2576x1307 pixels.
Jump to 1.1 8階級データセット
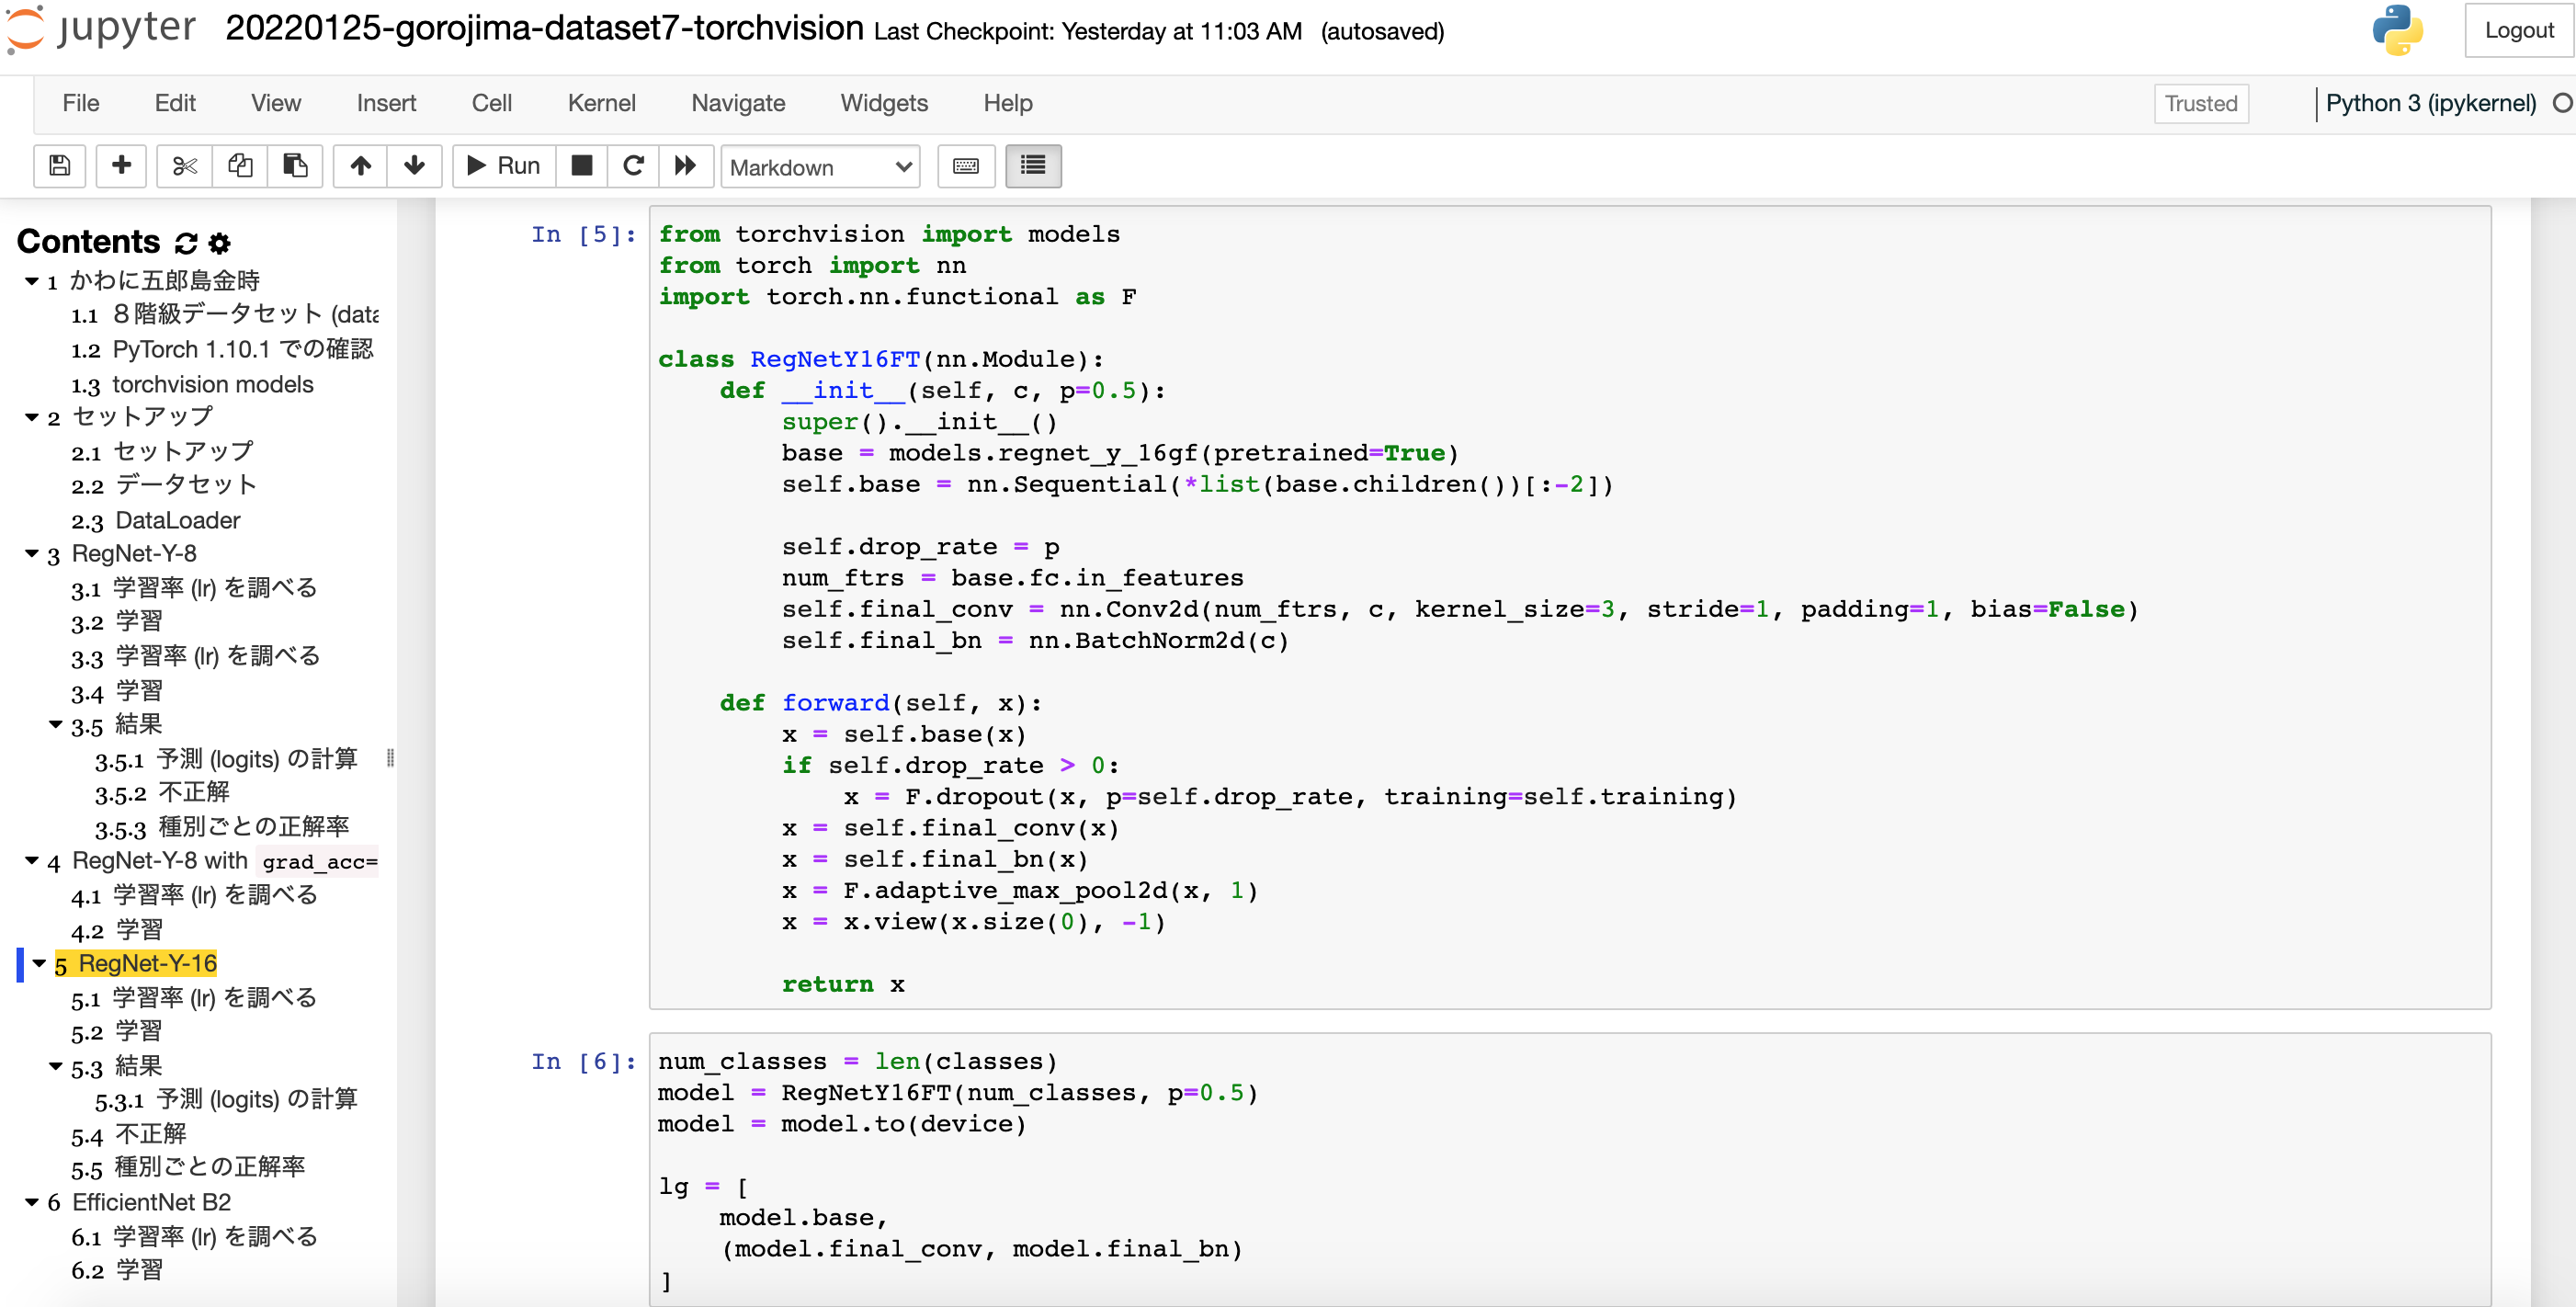(x=225, y=314)
